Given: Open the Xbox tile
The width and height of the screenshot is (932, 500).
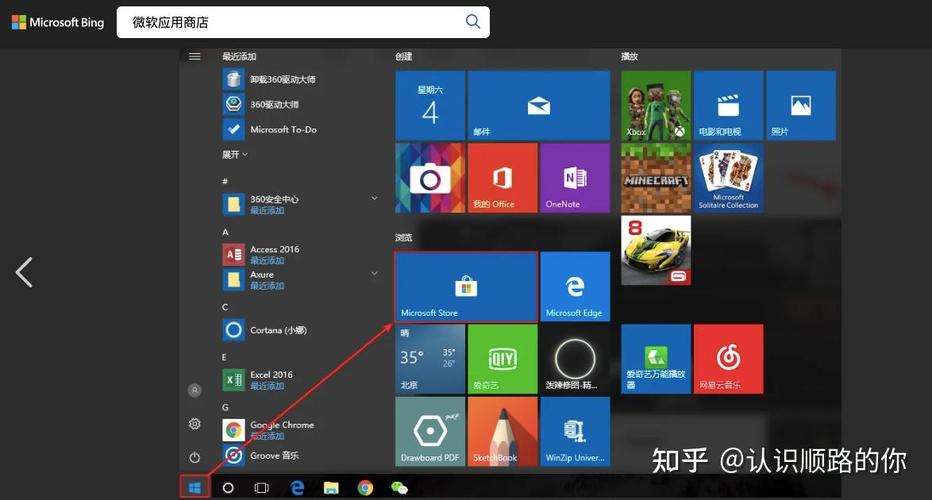Looking at the screenshot, I should (x=656, y=105).
